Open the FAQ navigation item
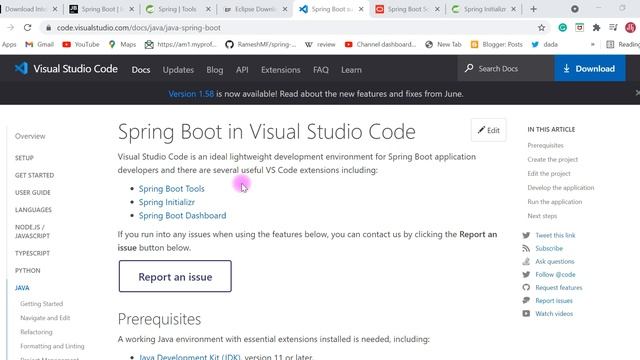 (321, 70)
